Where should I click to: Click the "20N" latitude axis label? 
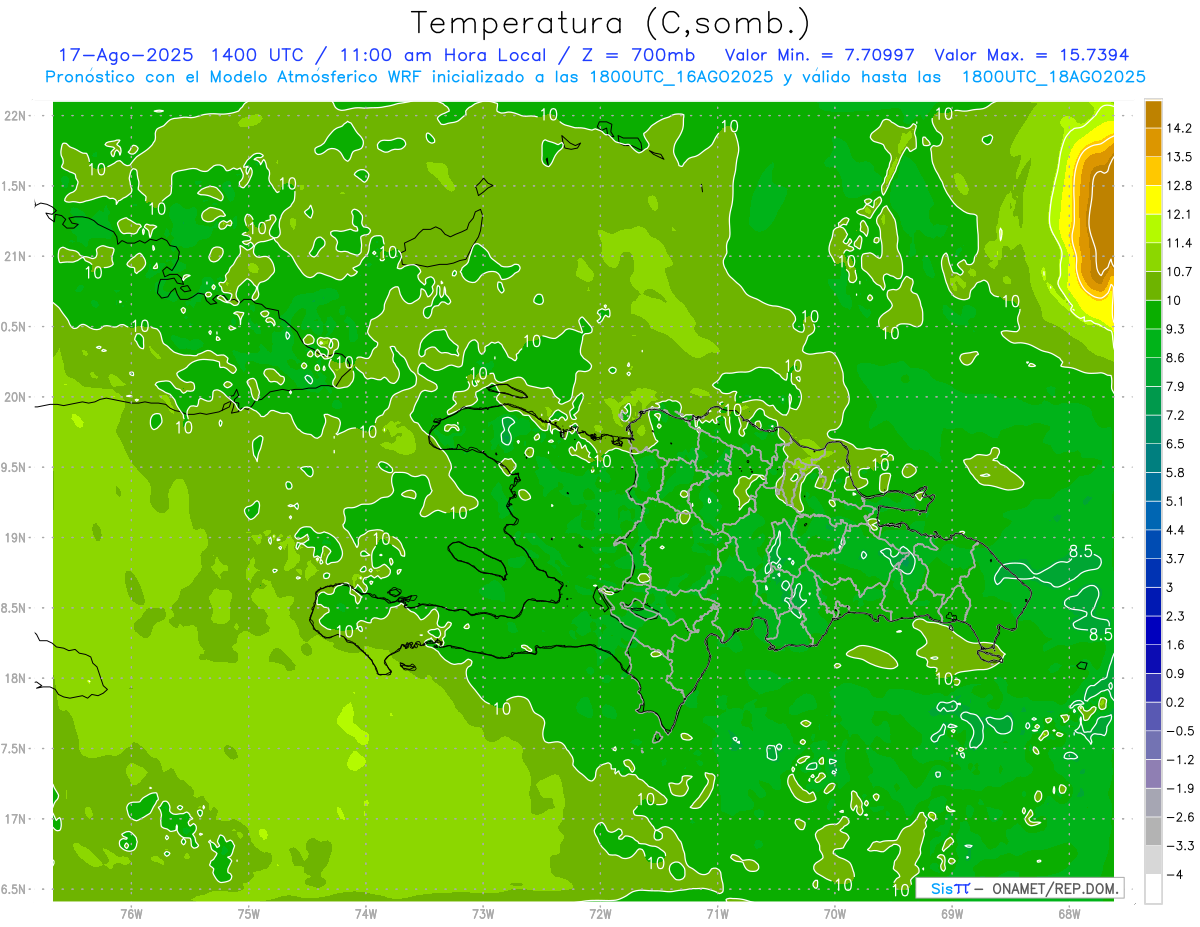[15, 397]
